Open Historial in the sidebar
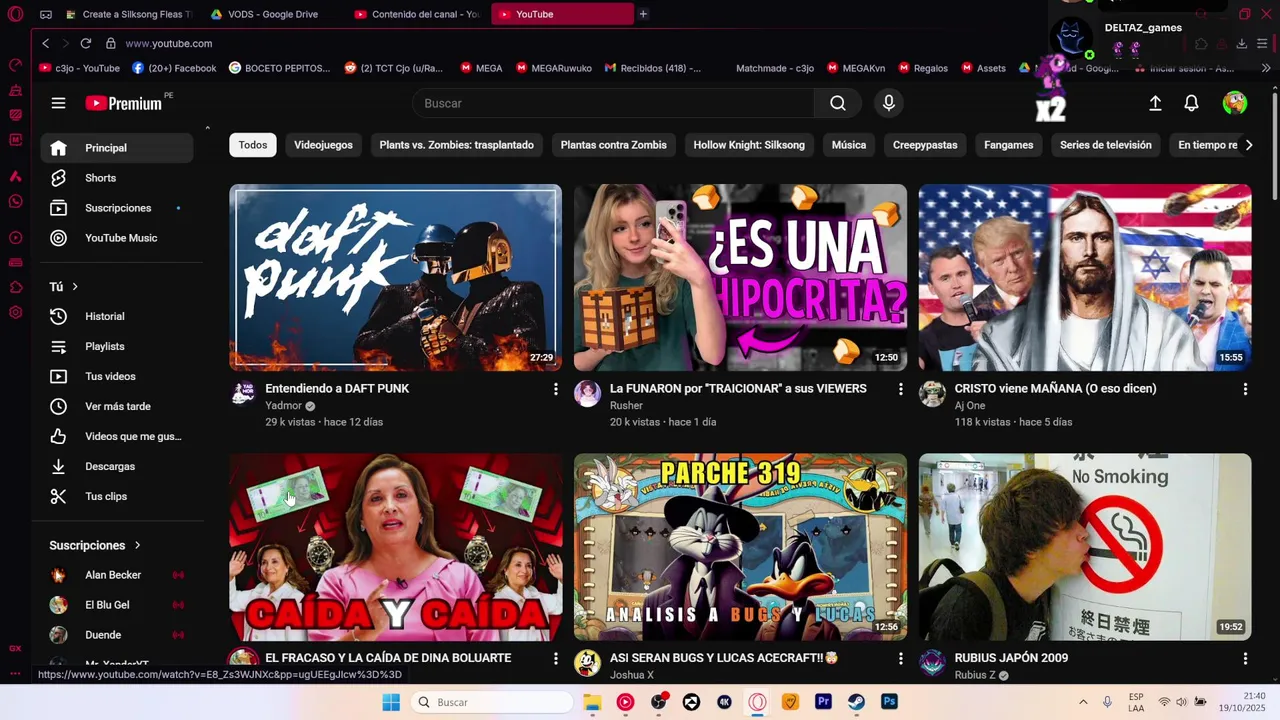The width and height of the screenshot is (1280, 720). click(x=117, y=316)
